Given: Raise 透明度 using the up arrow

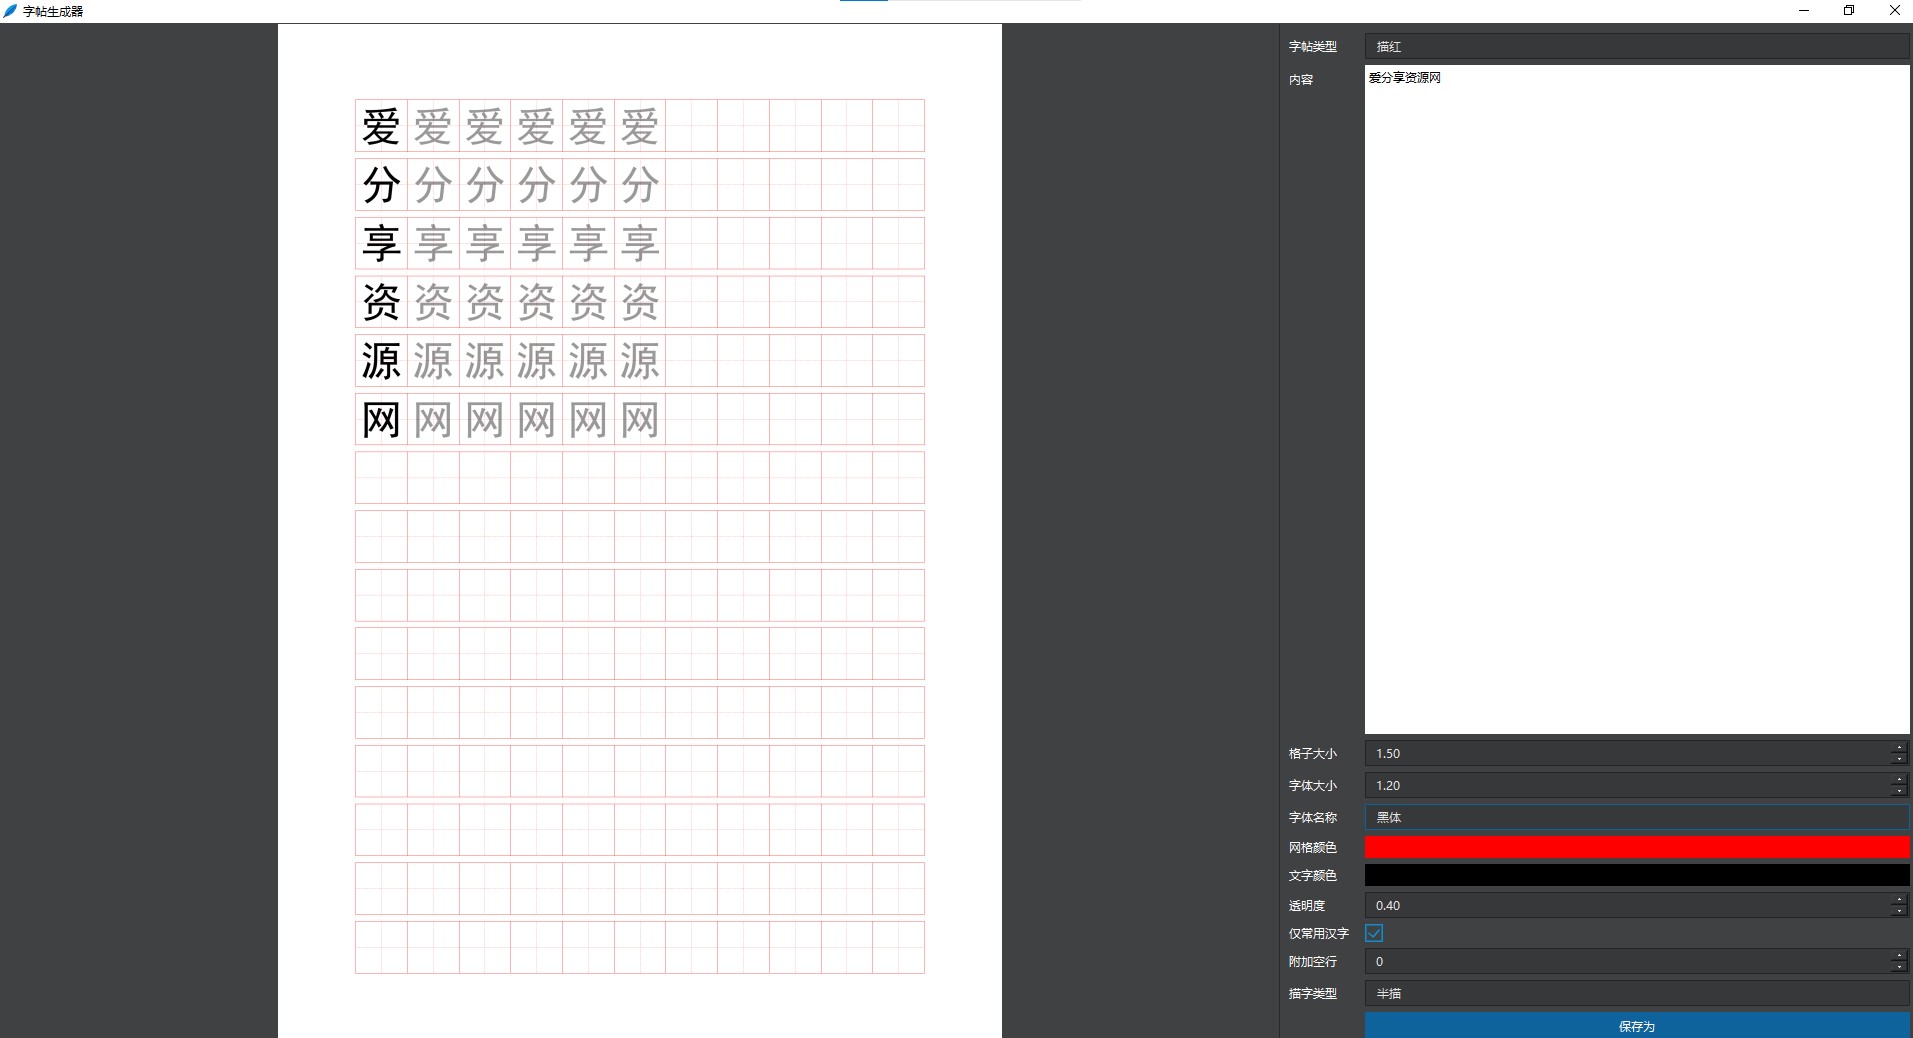Looking at the screenshot, I should [1899, 900].
